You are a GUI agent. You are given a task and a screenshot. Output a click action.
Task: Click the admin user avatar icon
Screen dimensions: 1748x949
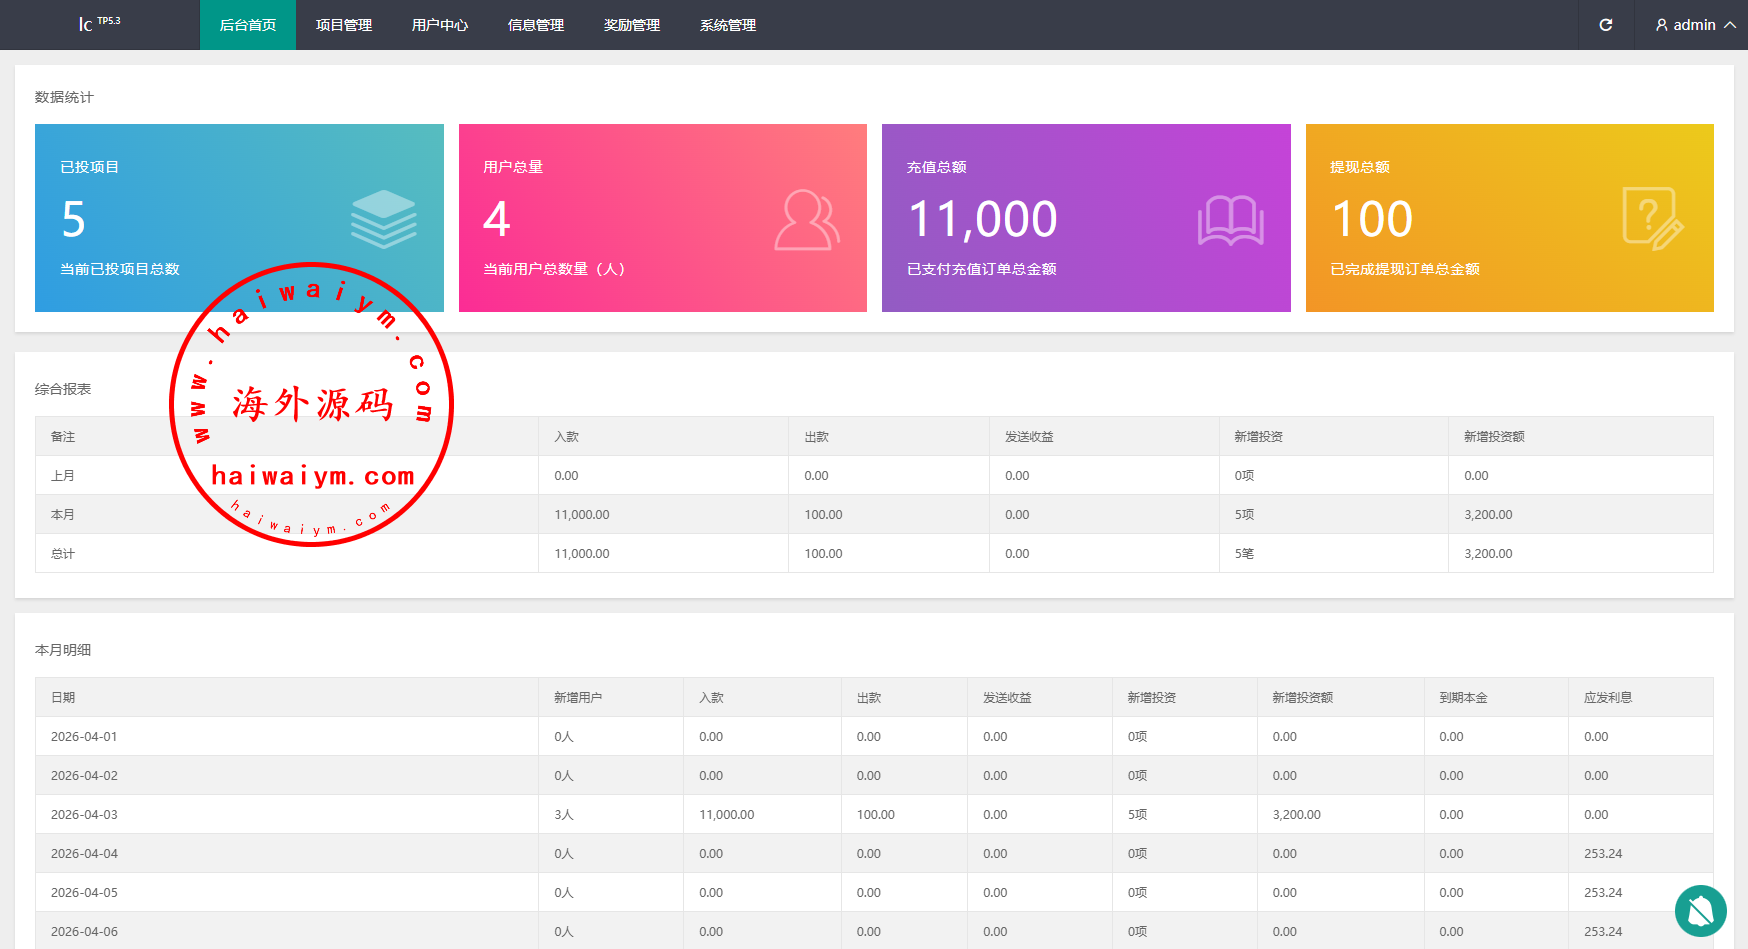pos(1662,25)
